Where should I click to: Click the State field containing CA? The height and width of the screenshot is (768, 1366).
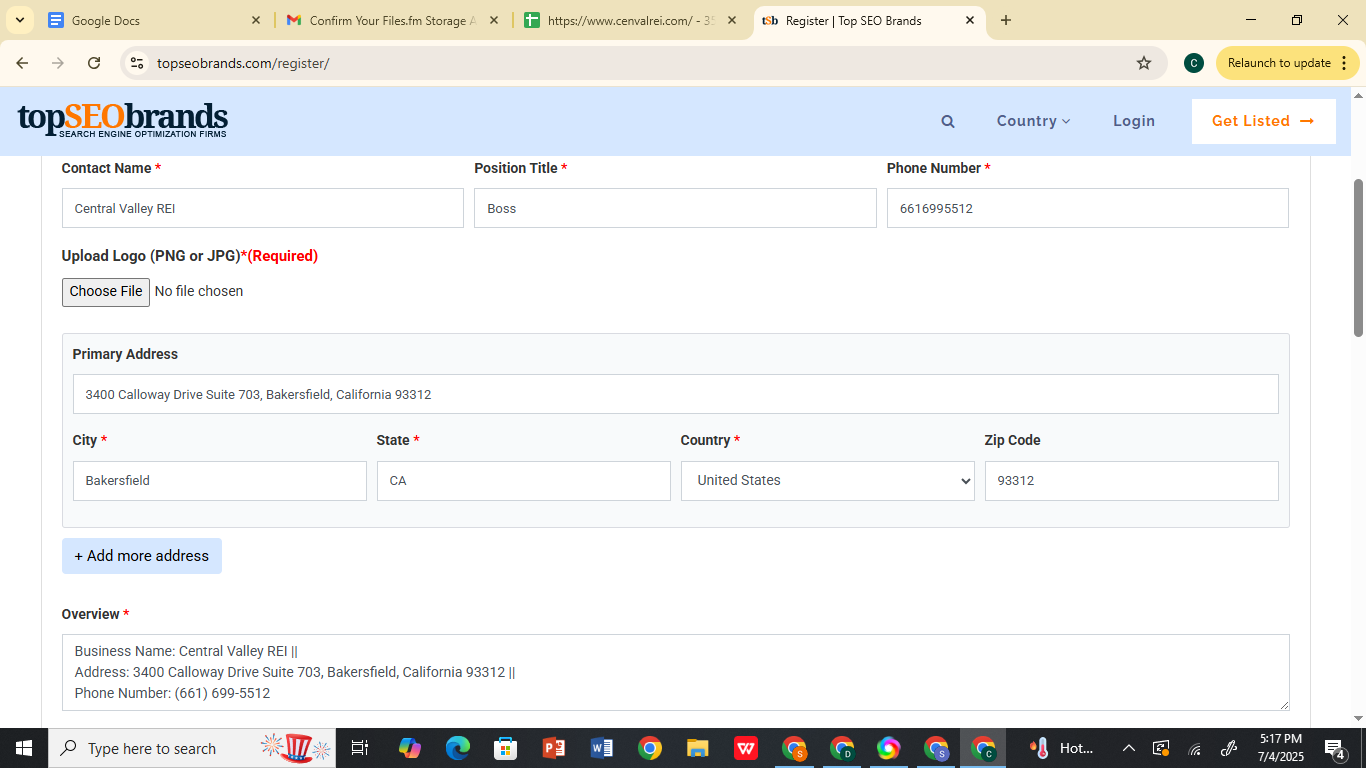(x=524, y=481)
